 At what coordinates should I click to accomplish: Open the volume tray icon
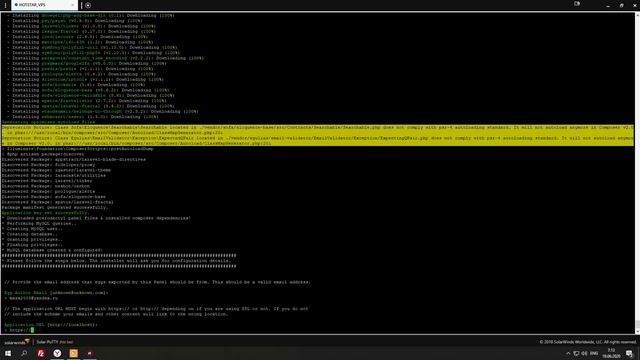(x=584, y=353)
